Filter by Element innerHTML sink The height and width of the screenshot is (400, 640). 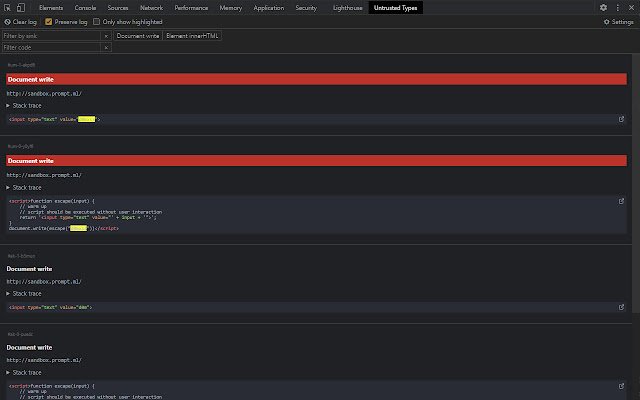tap(192, 36)
